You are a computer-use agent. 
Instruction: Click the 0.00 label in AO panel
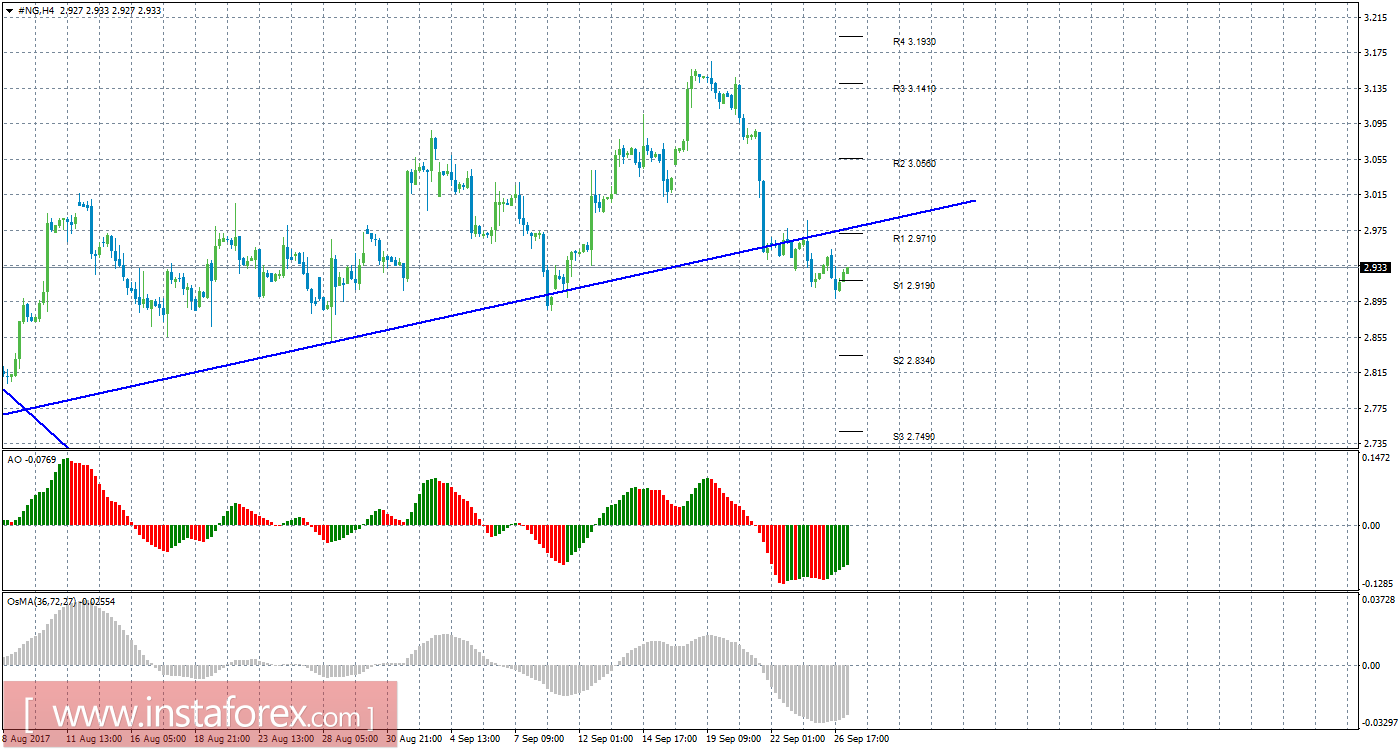pyautogui.click(x=1371, y=525)
